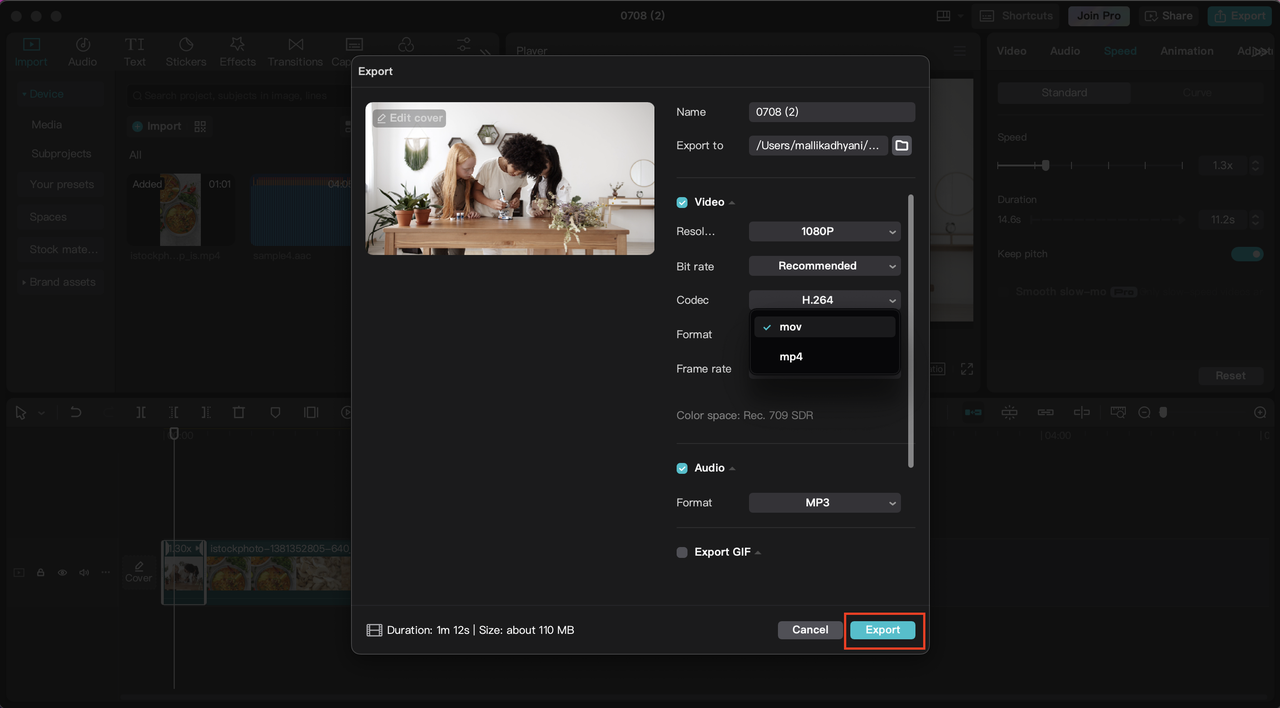The height and width of the screenshot is (708, 1280).
Task: Expand Brand assets in the sidebar
Action: pyautogui.click(x=59, y=282)
